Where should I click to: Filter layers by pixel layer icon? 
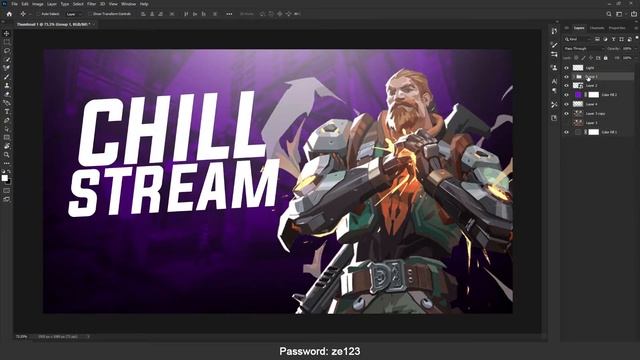point(597,39)
